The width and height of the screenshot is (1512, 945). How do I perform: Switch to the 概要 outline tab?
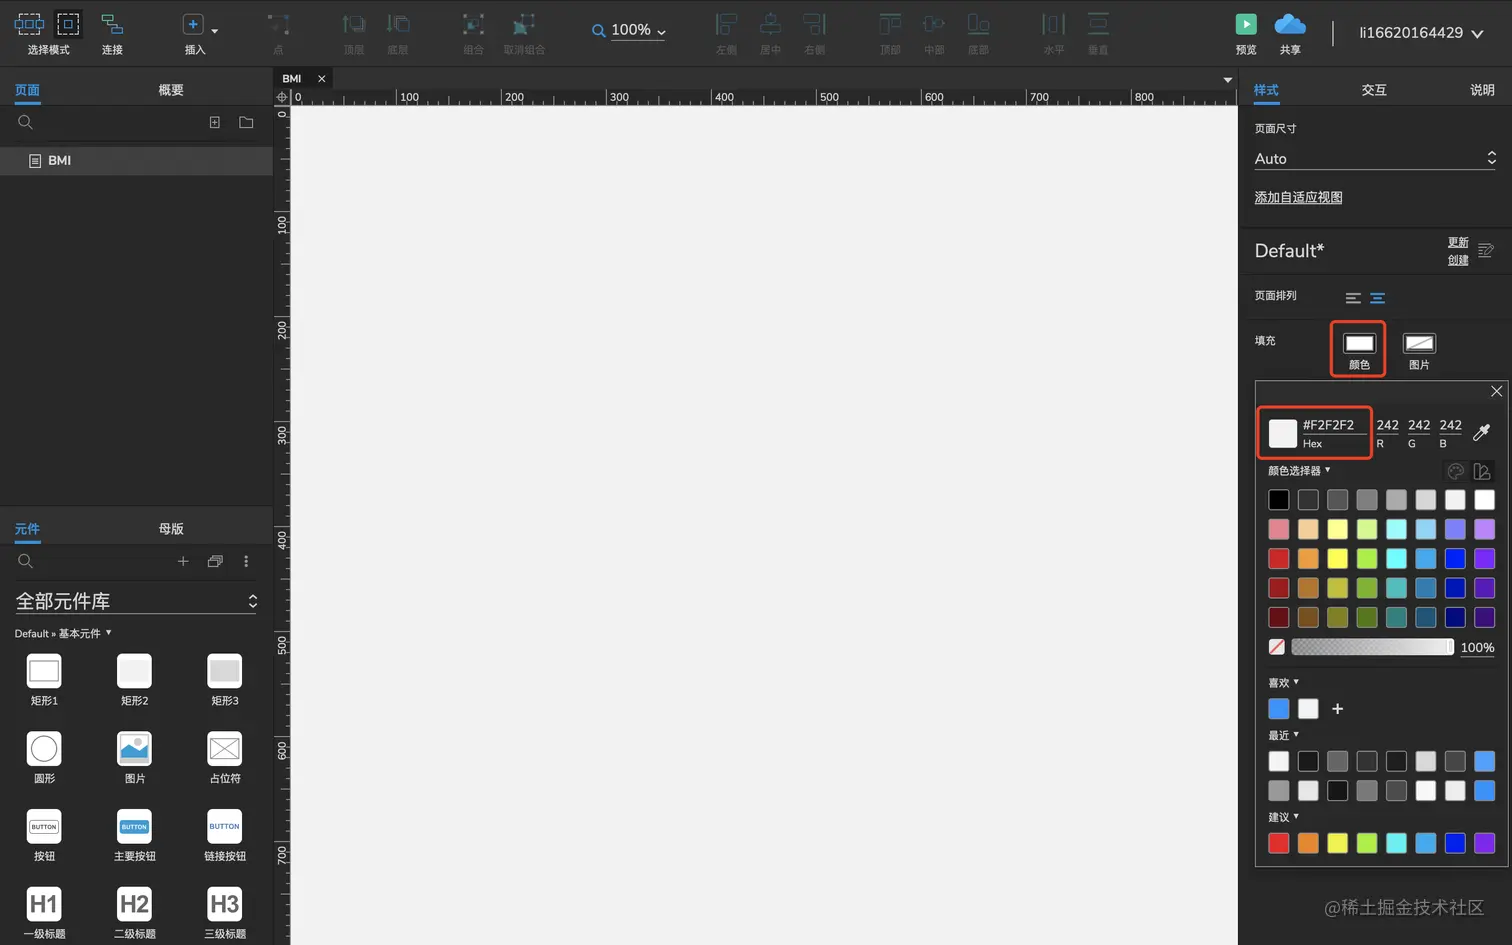coord(171,90)
